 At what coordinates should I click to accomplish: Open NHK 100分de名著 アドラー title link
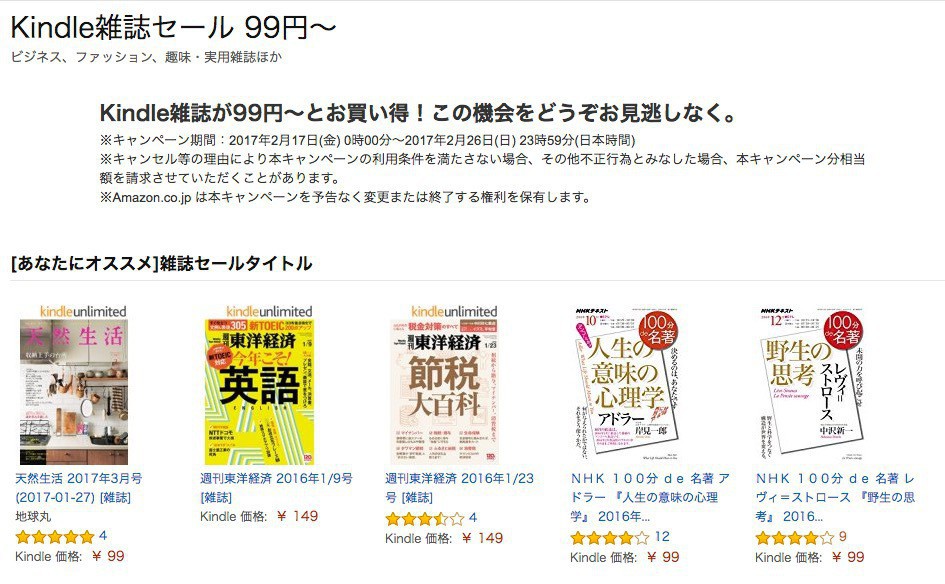pos(650,497)
